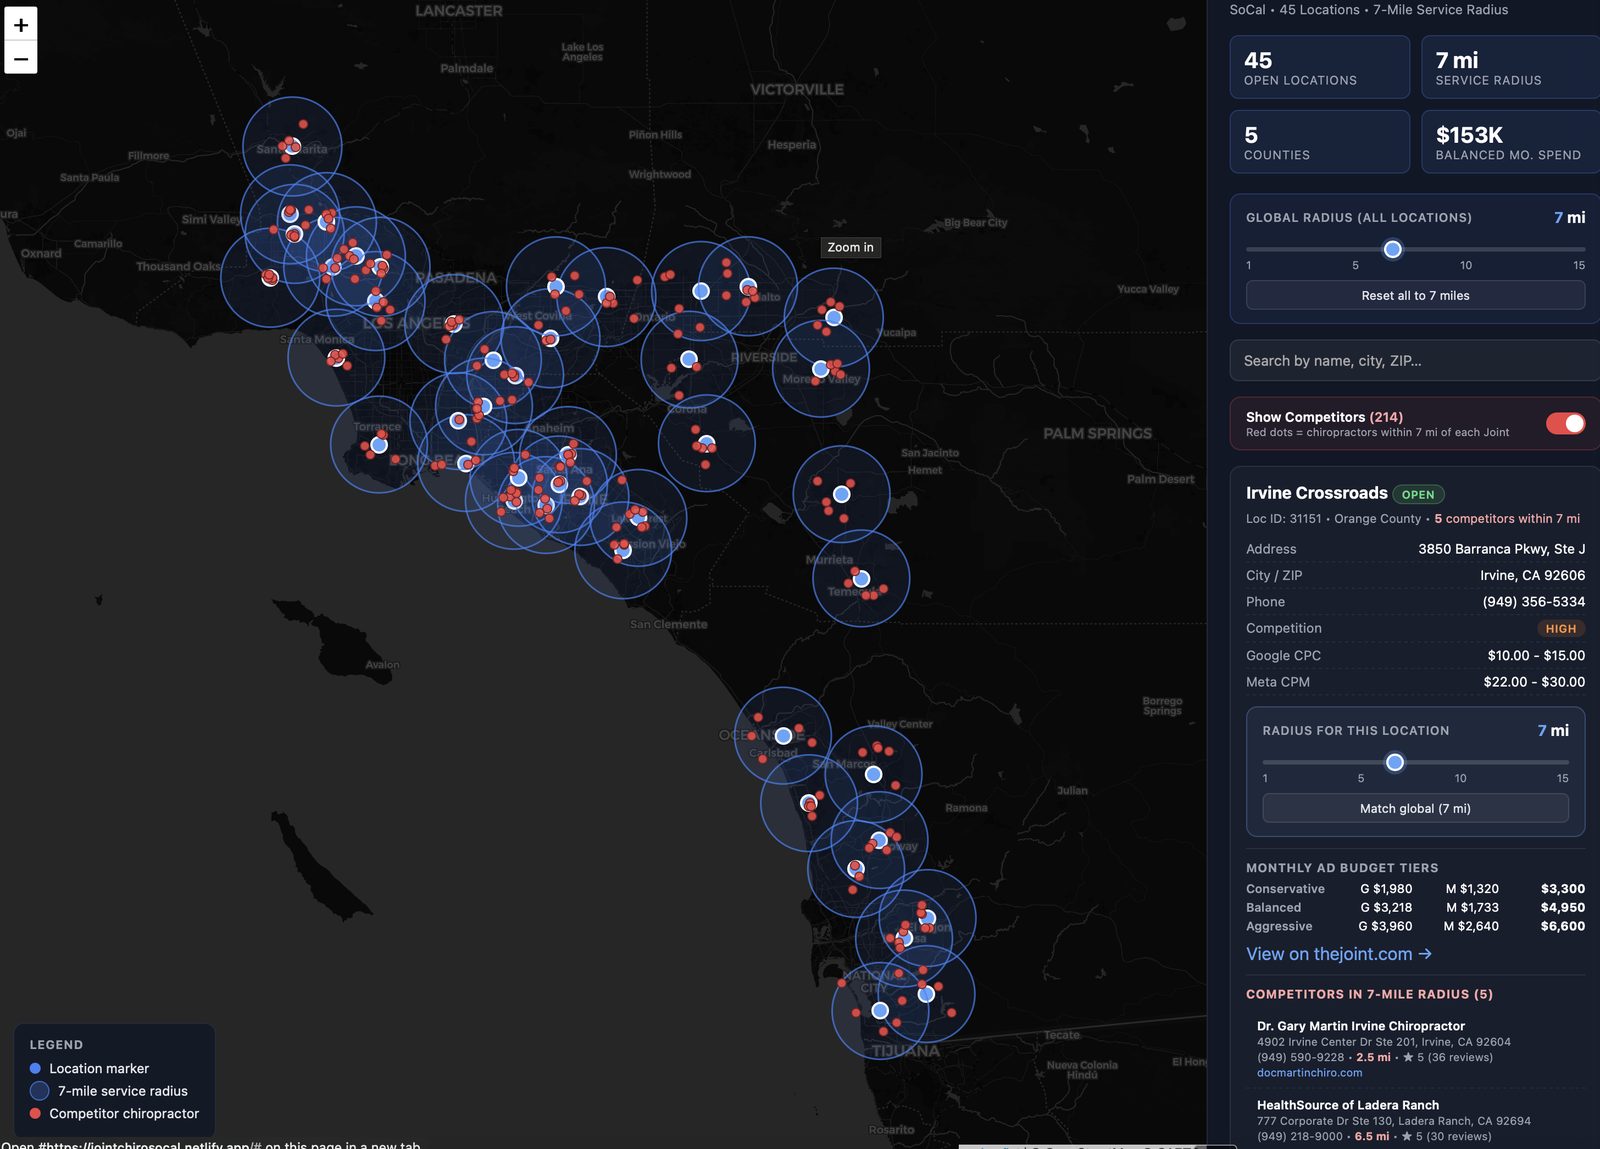Click location marker near Santa Monica label
The width and height of the screenshot is (1600, 1149).
click(x=336, y=357)
